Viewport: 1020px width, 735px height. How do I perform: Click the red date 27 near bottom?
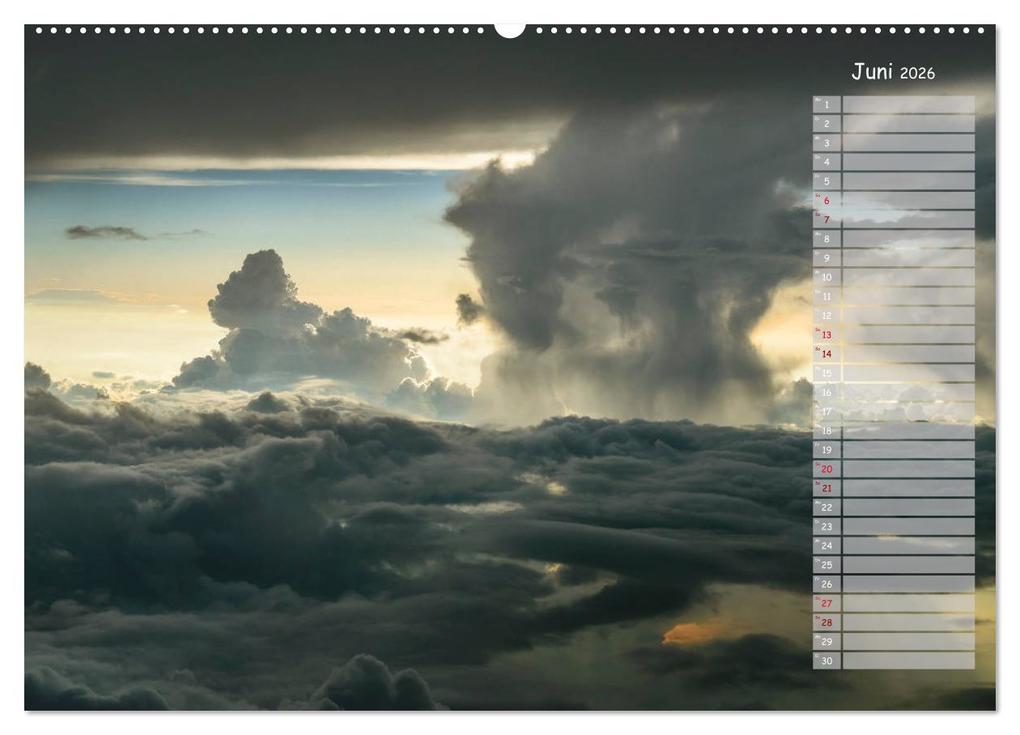click(828, 602)
